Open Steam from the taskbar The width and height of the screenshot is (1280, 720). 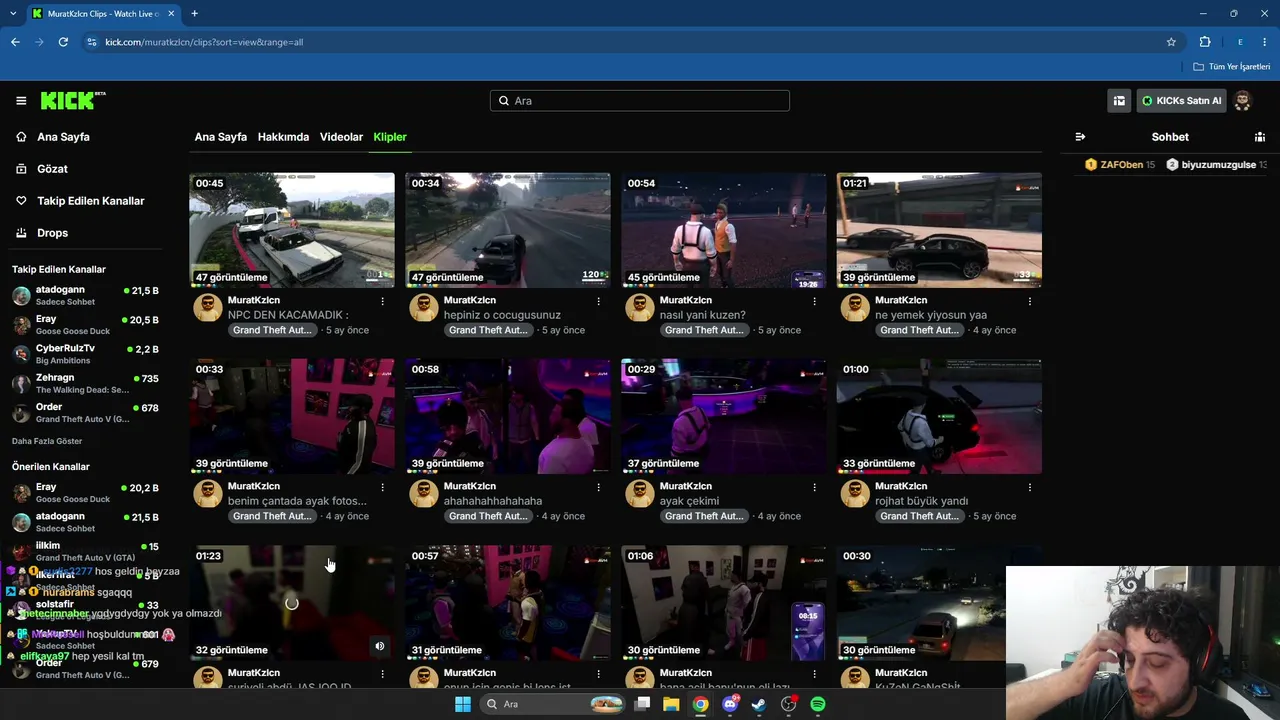759,704
